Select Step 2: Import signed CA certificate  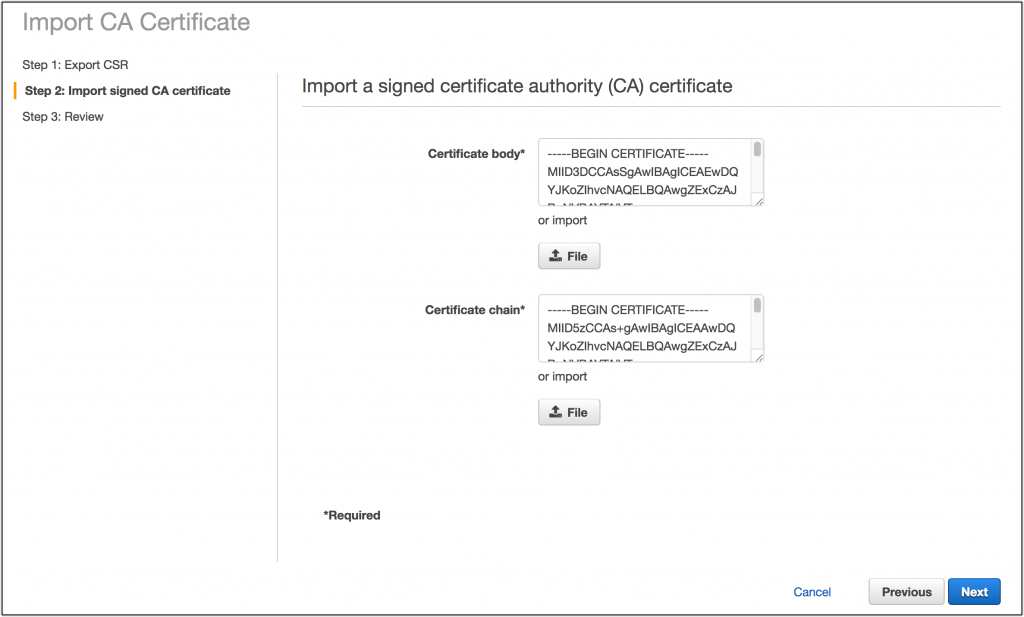(127, 91)
